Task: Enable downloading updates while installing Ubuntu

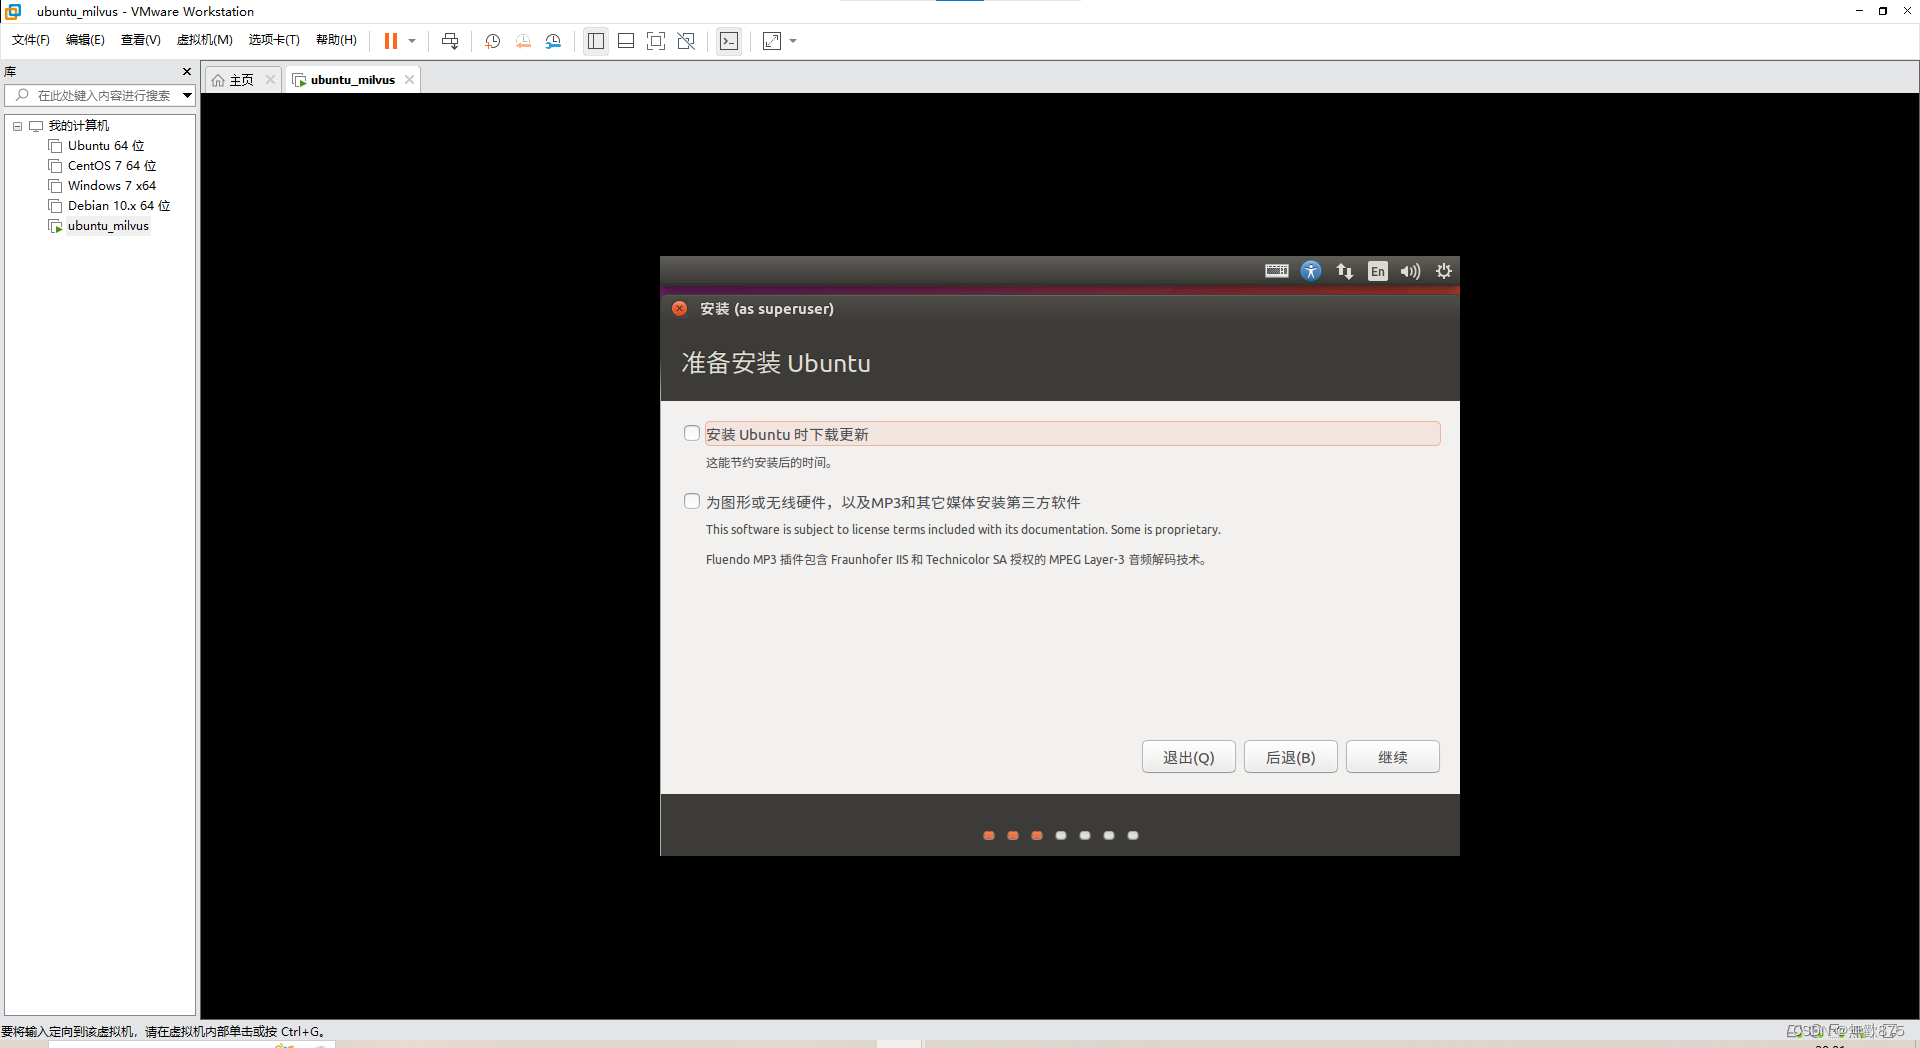Action: [x=692, y=433]
